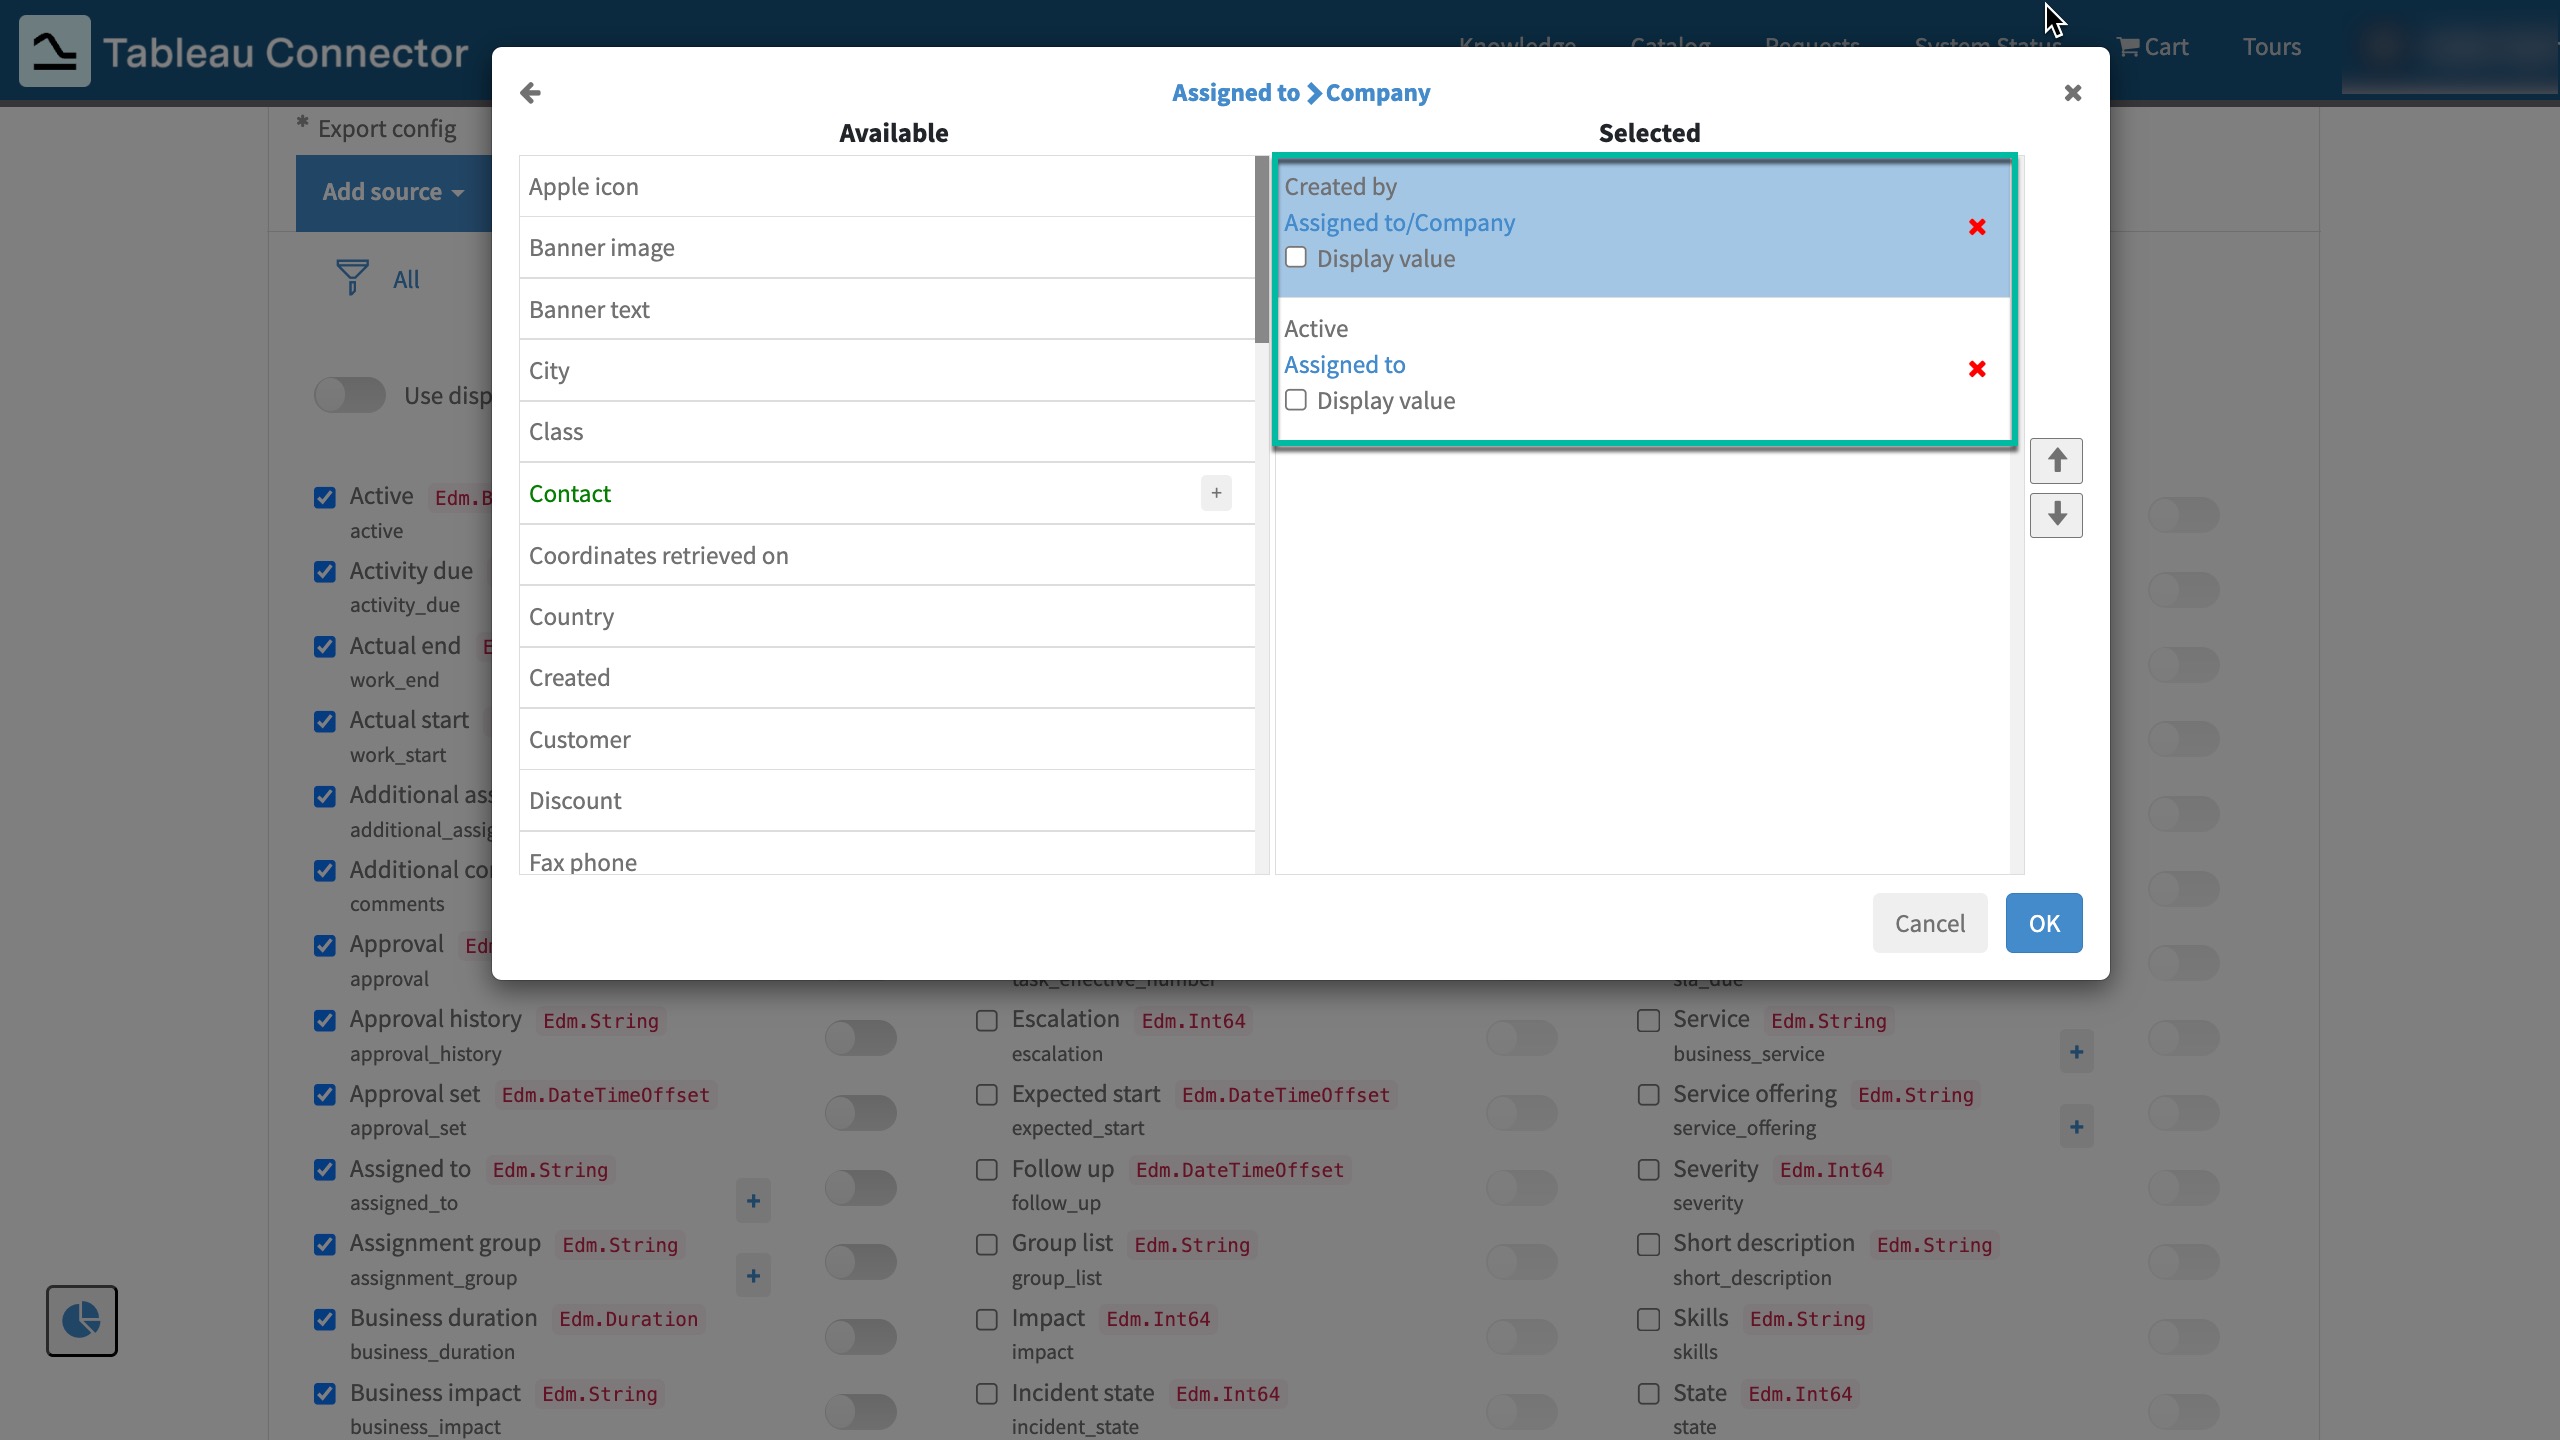Open the Add source dropdown
The width and height of the screenshot is (2560, 1440).
pos(393,192)
